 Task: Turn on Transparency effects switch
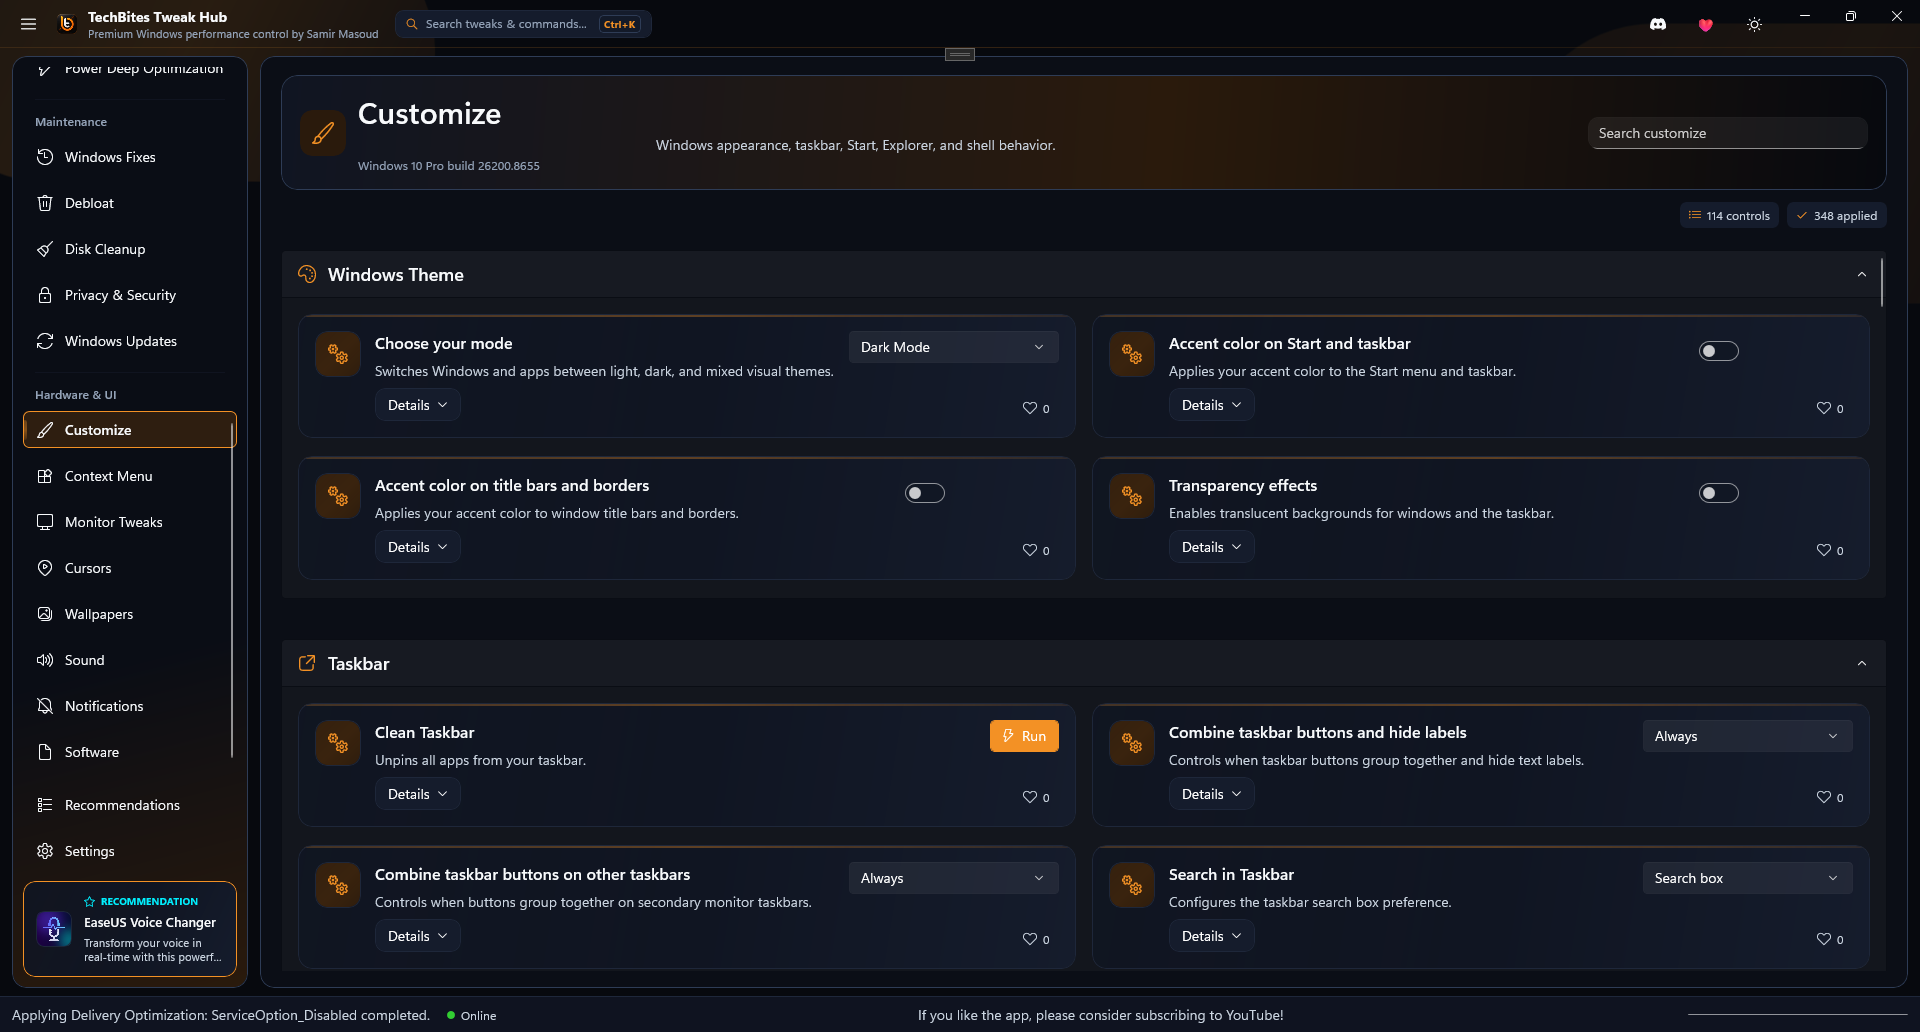click(x=1718, y=493)
